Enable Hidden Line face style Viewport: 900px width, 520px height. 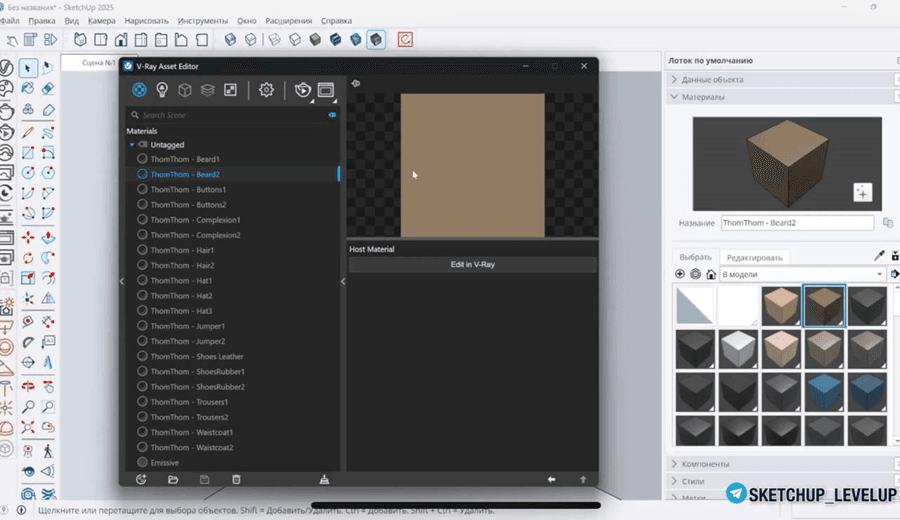click(295, 40)
